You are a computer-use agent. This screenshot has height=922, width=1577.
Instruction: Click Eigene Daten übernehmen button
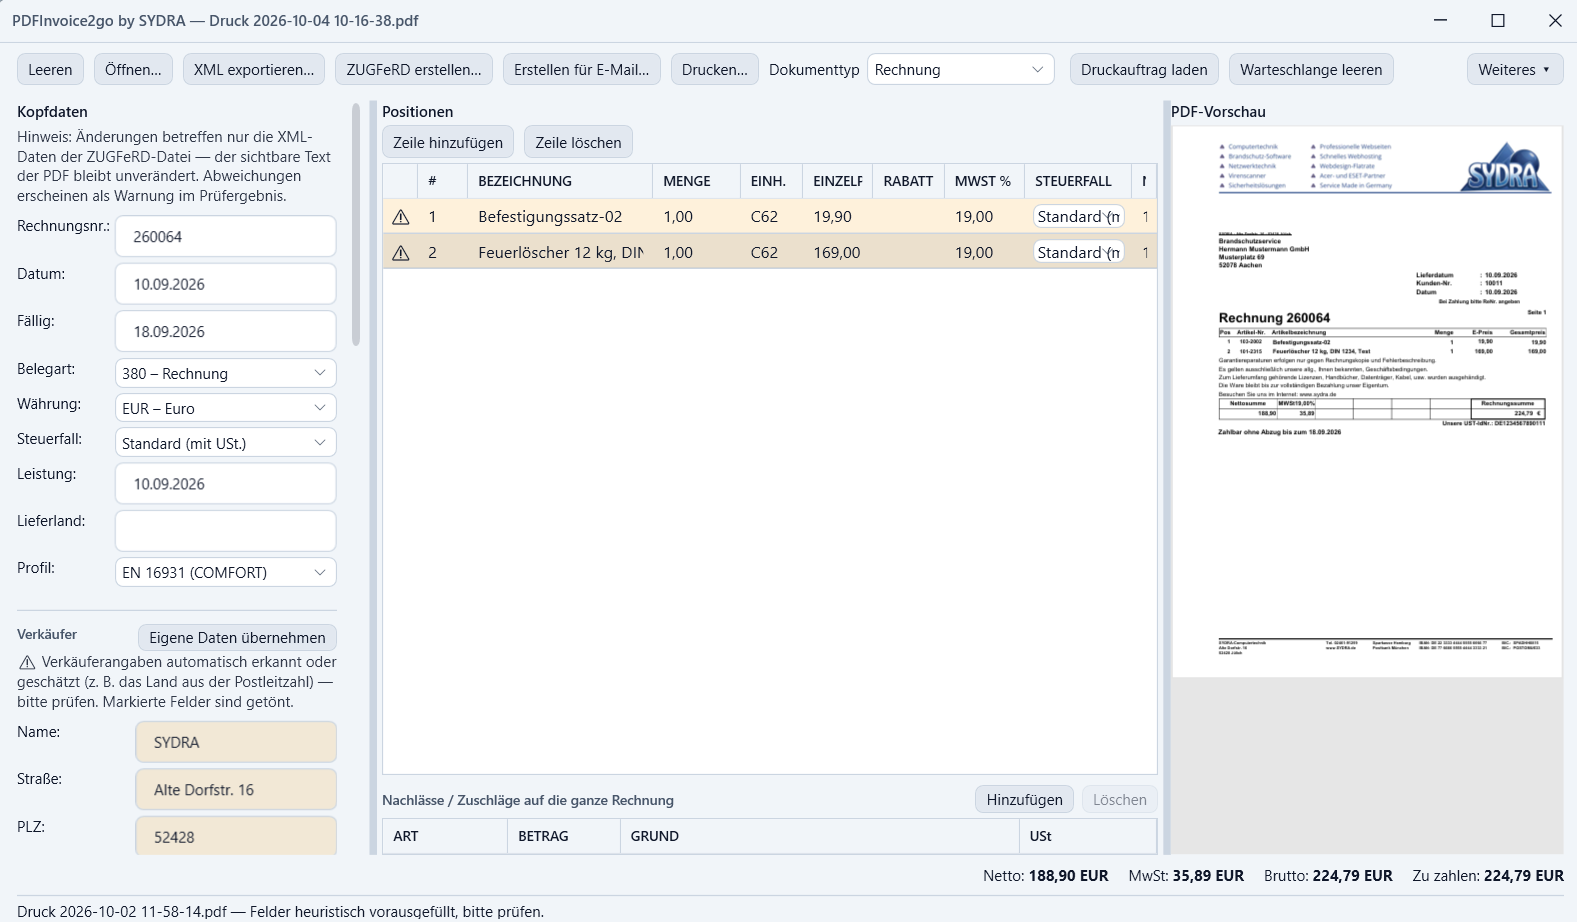pyautogui.click(x=237, y=638)
